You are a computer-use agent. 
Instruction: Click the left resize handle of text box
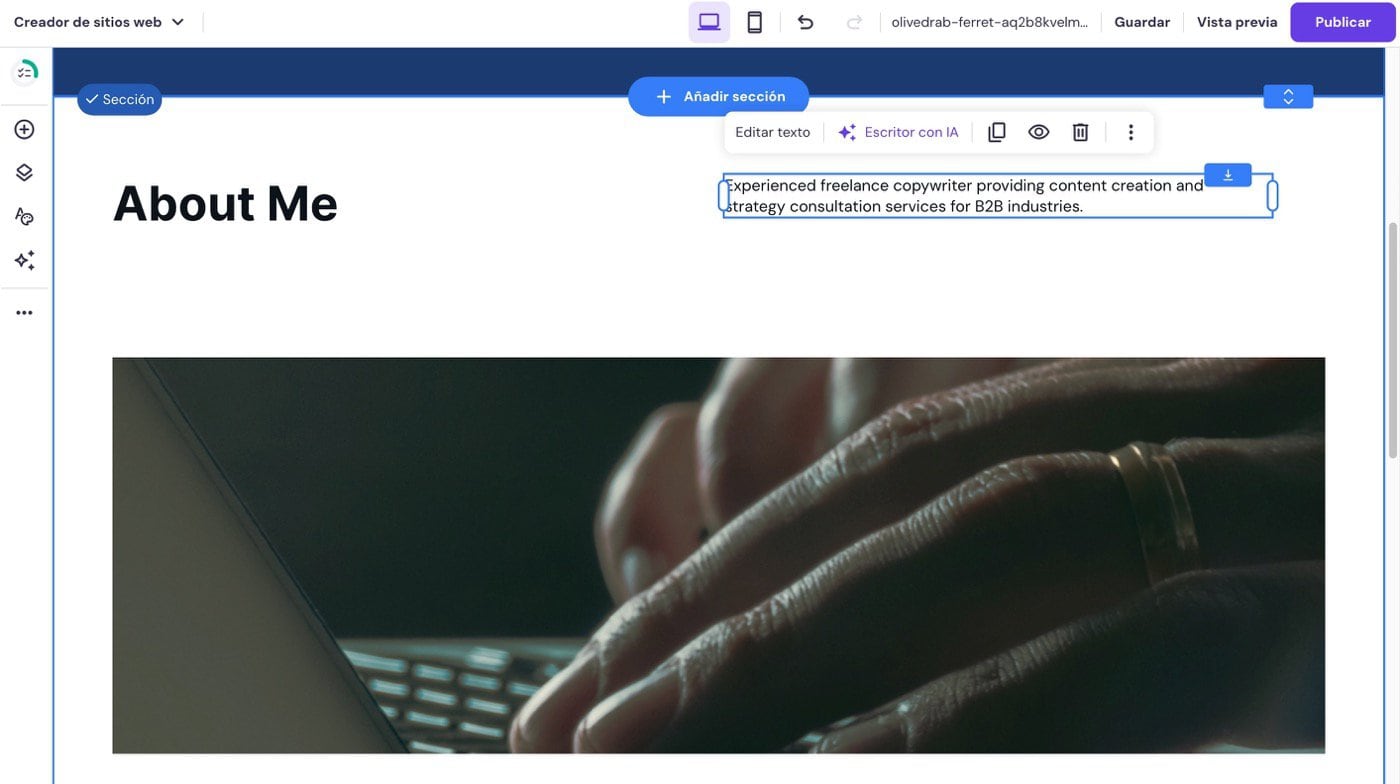click(724, 196)
